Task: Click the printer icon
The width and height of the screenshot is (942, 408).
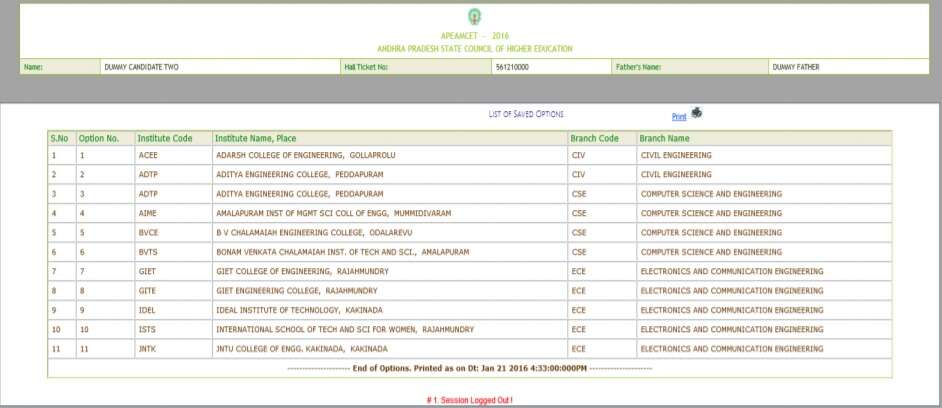Action: click(697, 113)
